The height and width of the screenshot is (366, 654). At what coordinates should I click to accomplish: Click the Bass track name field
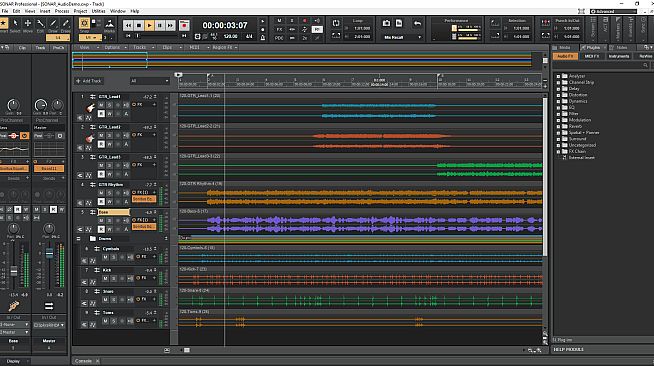coord(113,212)
